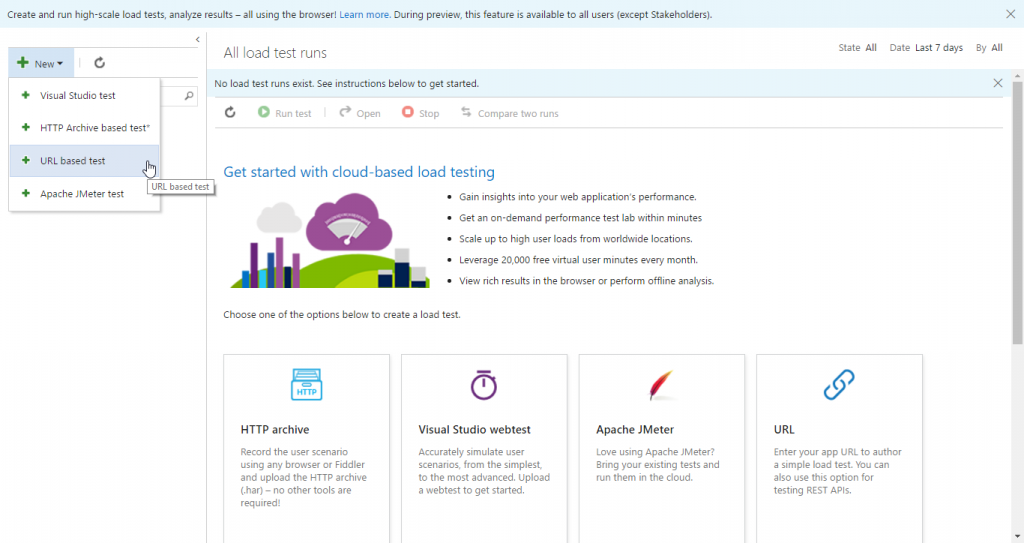This screenshot has width=1024, height=543.
Task: Click the Visual Studio webtest stopwatch icon
Action: click(484, 384)
